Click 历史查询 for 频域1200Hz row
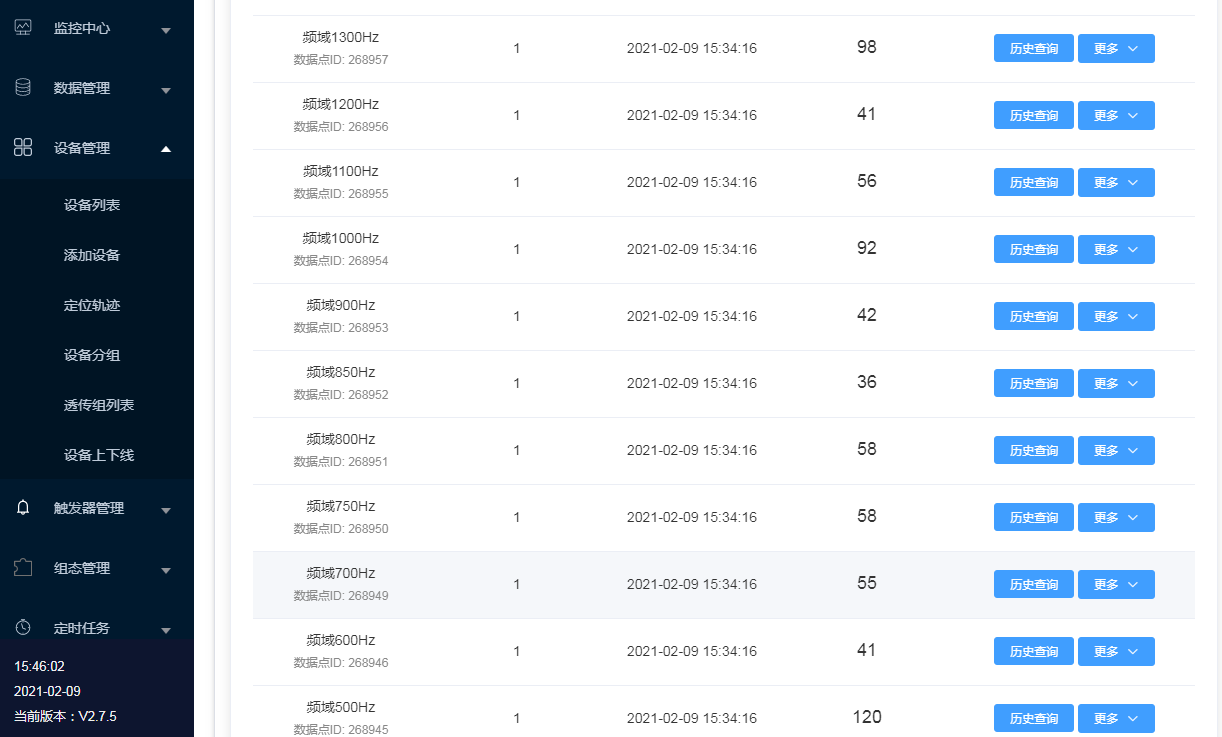This screenshot has width=1222, height=737. [x=1033, y=115]
